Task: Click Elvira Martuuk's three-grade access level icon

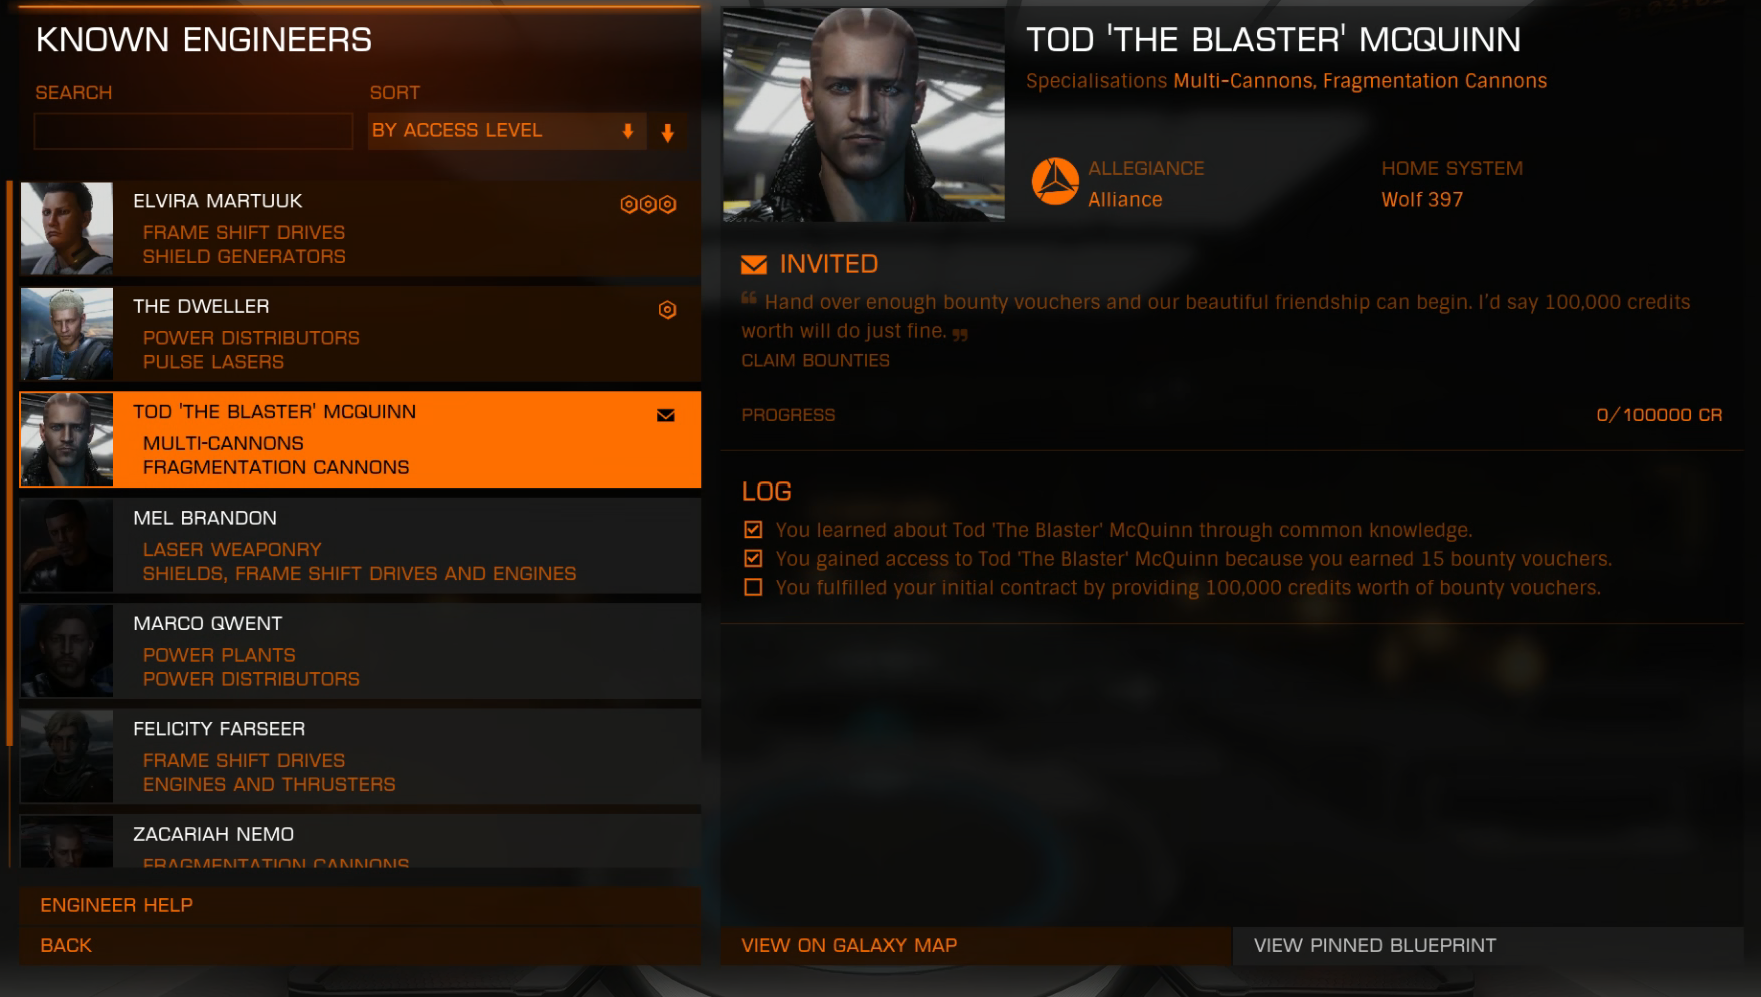Action: [648, 205]
